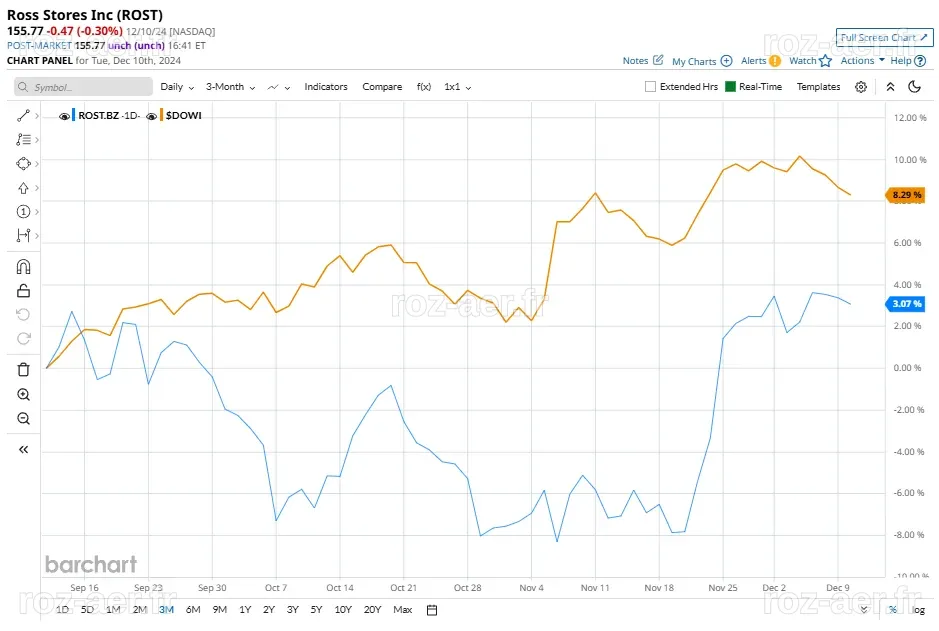Open the Compare menu

382,87
